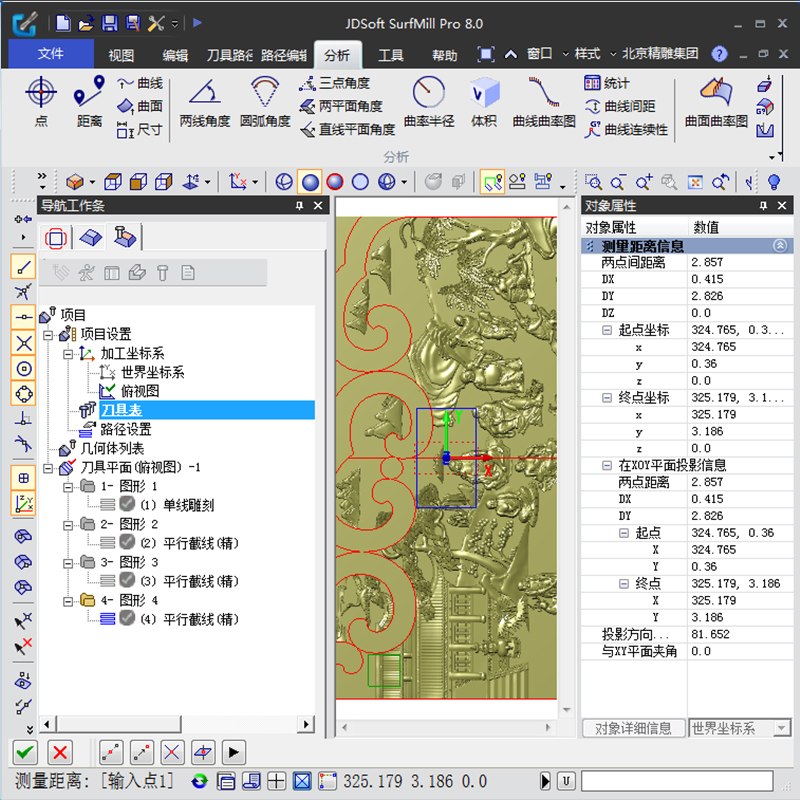This screenshot has width=800, height=800.
Task: Switch to the 工具 ribbon tab
Action: (x=391, y=55)
